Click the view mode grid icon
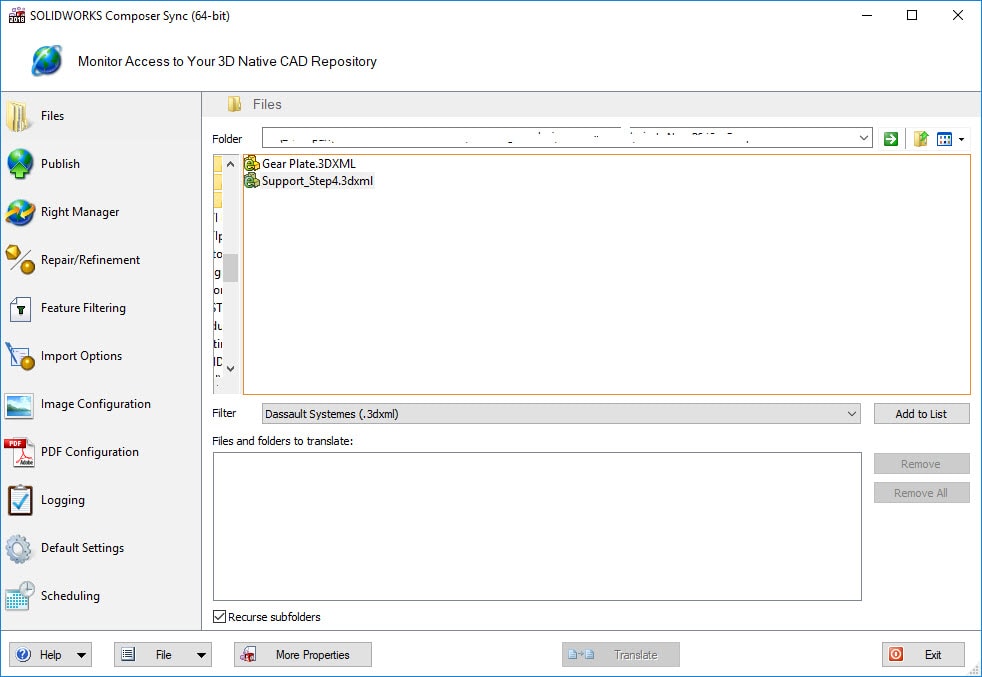Viewport: 982px width, 677px height. [944, 139]
